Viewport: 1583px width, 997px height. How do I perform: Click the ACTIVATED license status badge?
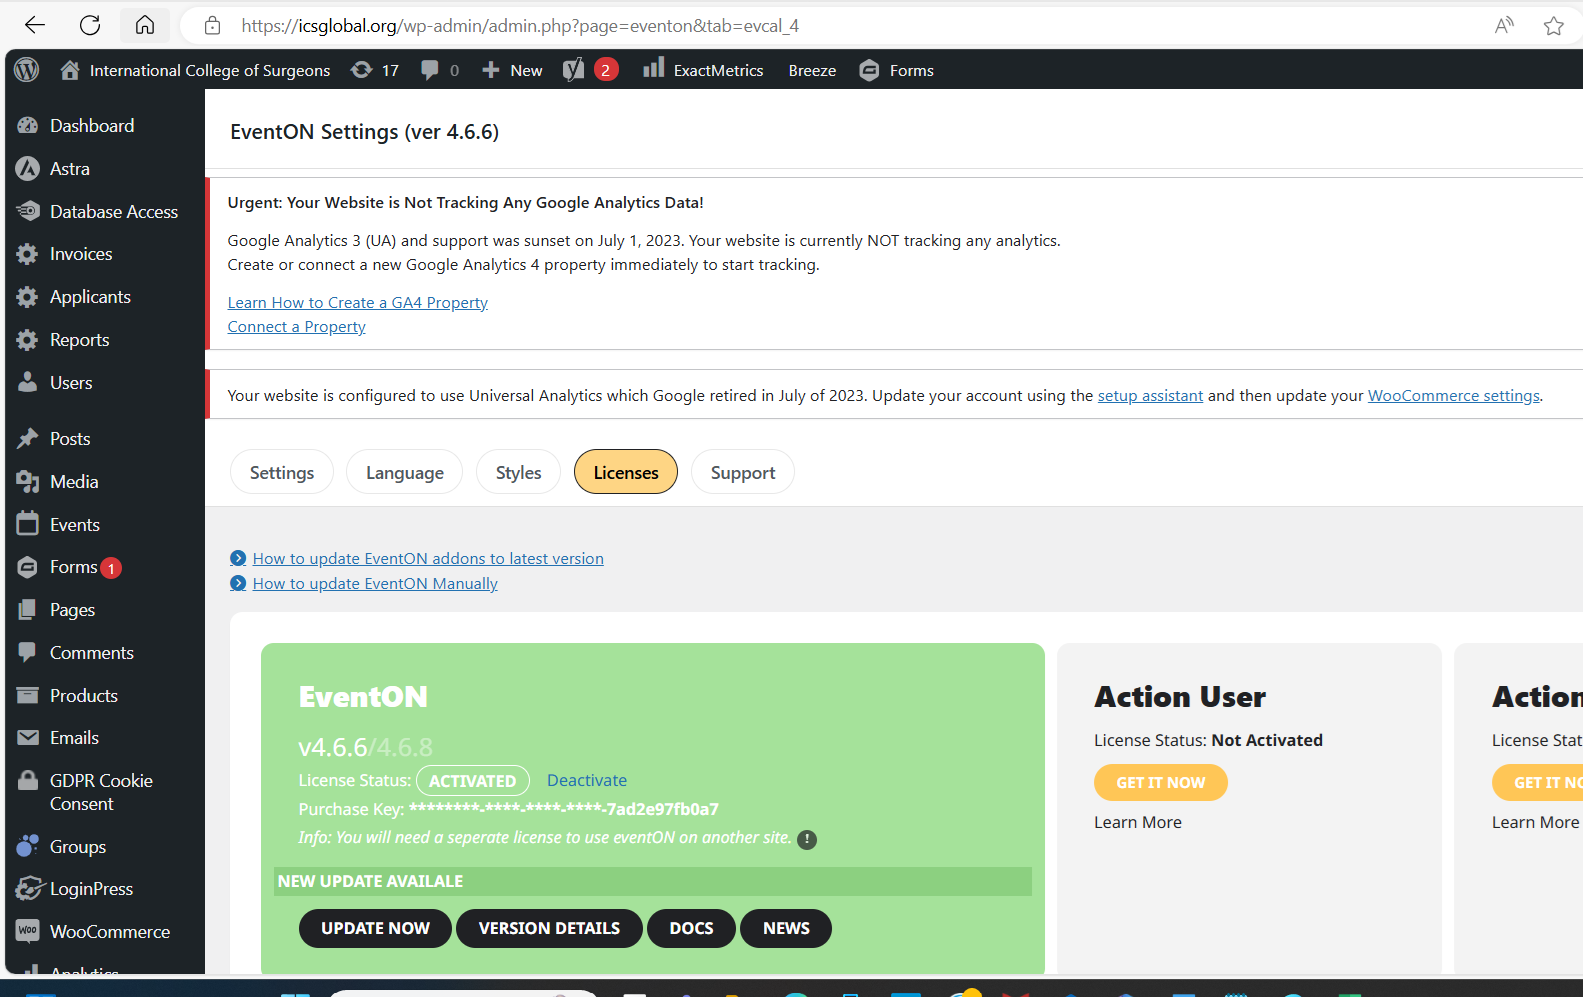(x=473, y=781)
